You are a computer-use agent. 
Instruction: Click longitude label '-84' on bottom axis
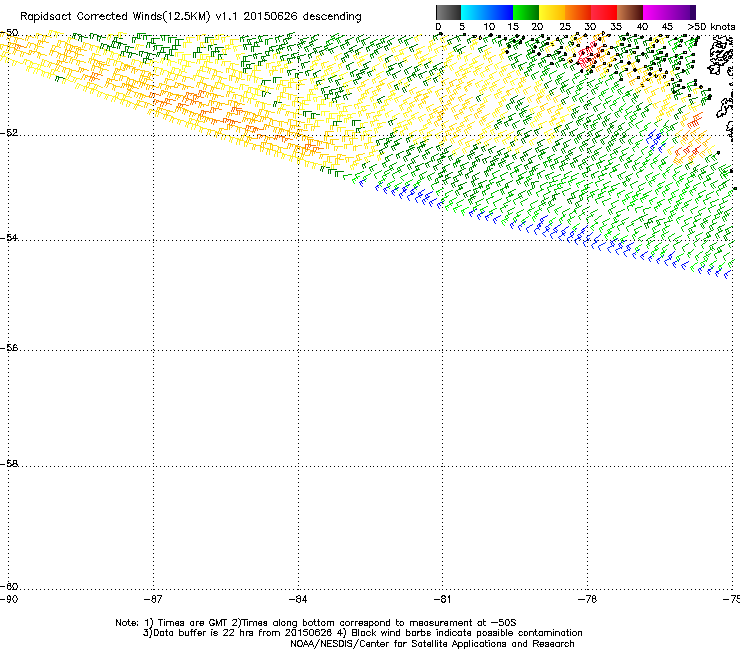pyautogui.click(x=298, y=599)
